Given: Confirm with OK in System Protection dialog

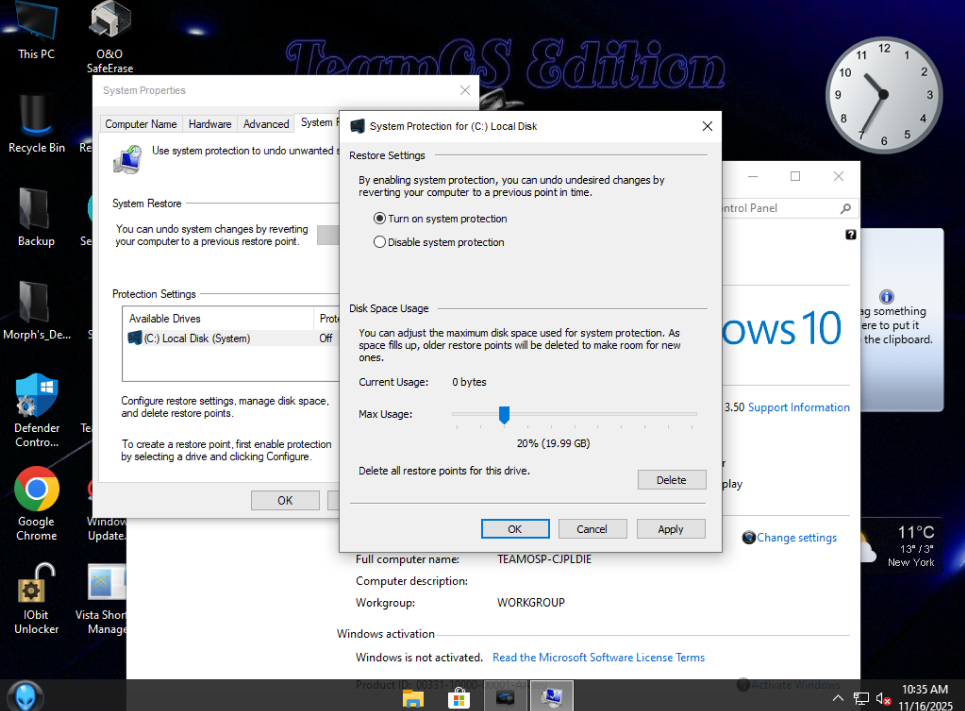Looking at the screenshot, I should pos(515,529).
